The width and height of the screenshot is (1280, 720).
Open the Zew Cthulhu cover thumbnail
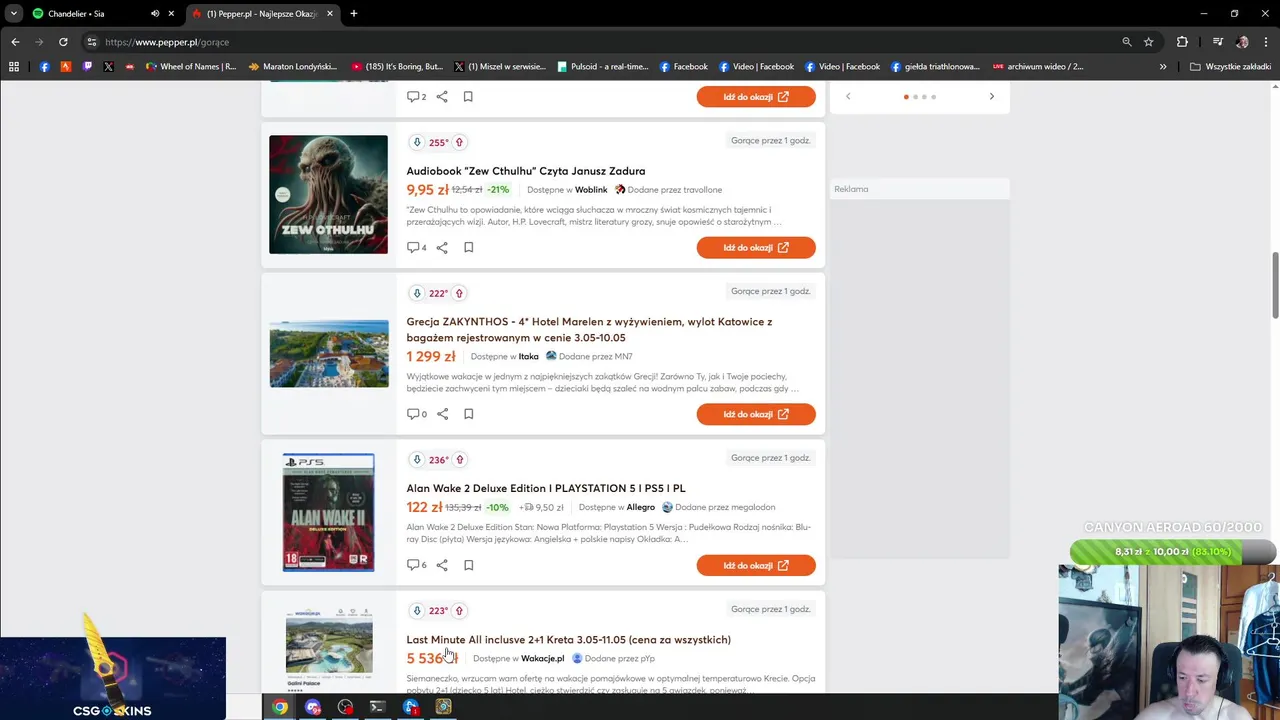pyautogui.click(x=328, y=194)
